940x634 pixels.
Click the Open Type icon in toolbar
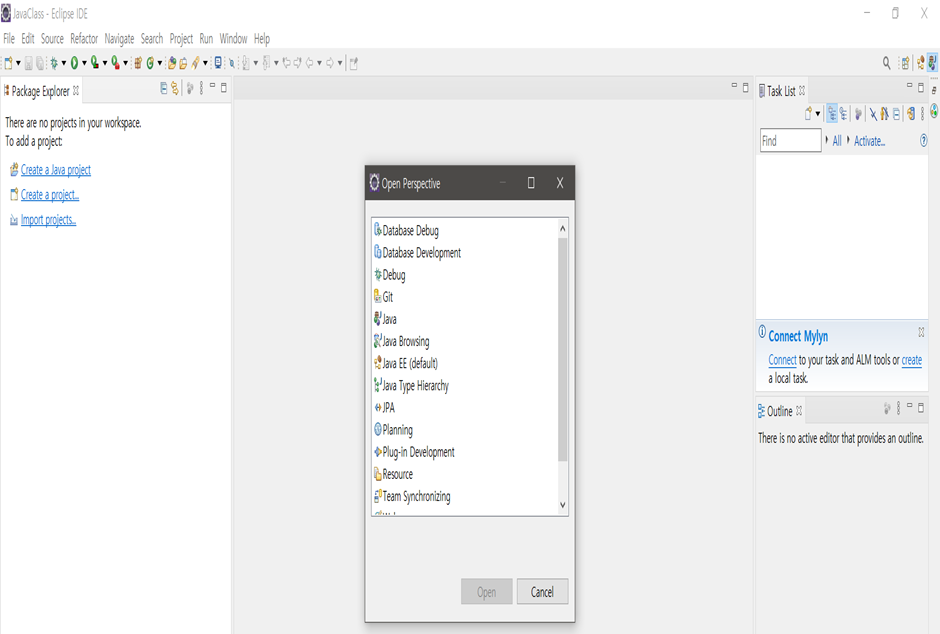172,62
